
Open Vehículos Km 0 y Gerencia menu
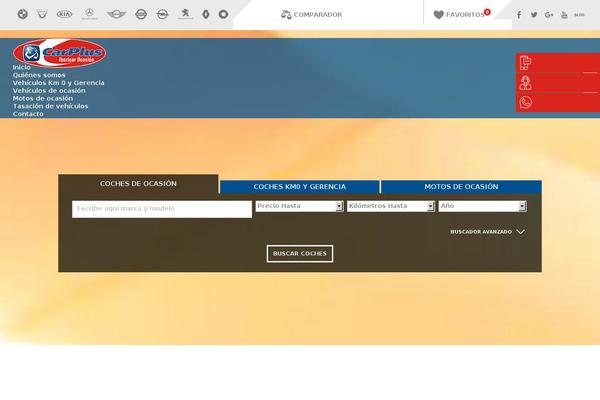pos(59,83)
